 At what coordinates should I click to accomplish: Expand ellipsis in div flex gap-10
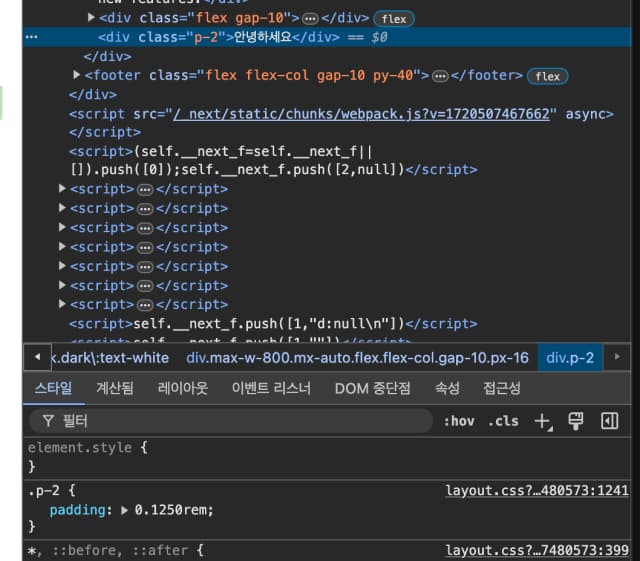[x=310, y=19]
